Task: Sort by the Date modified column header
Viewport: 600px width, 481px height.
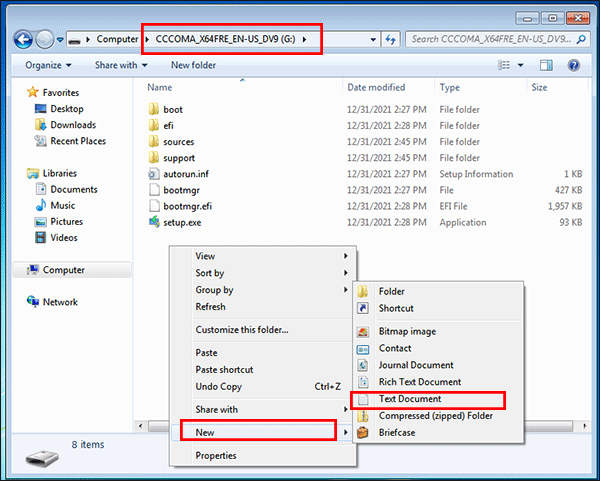Action: point(376,87)
